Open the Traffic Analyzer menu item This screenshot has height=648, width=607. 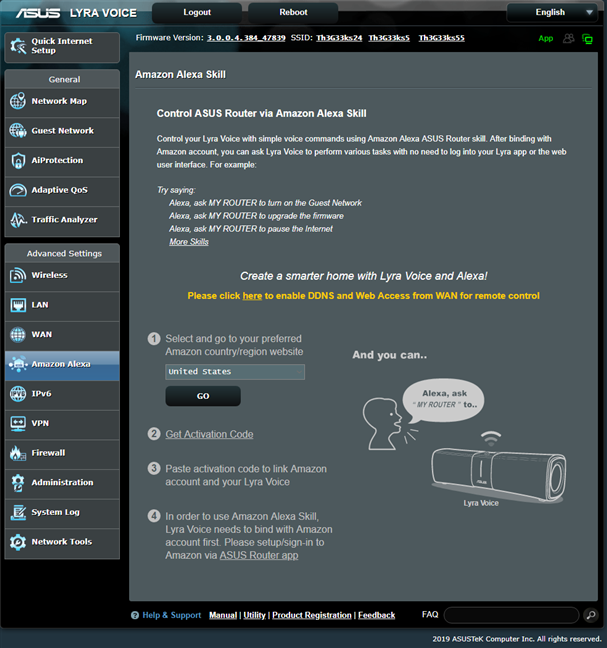point(62,220)
